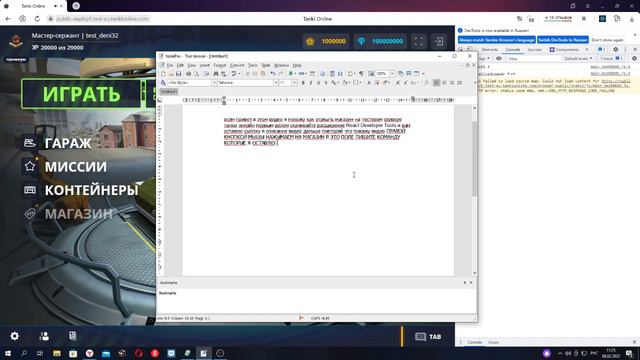Open МИССИИ in the Tanki Online menu
Screen dimensions: 640x360
click(x=65, y=167)
